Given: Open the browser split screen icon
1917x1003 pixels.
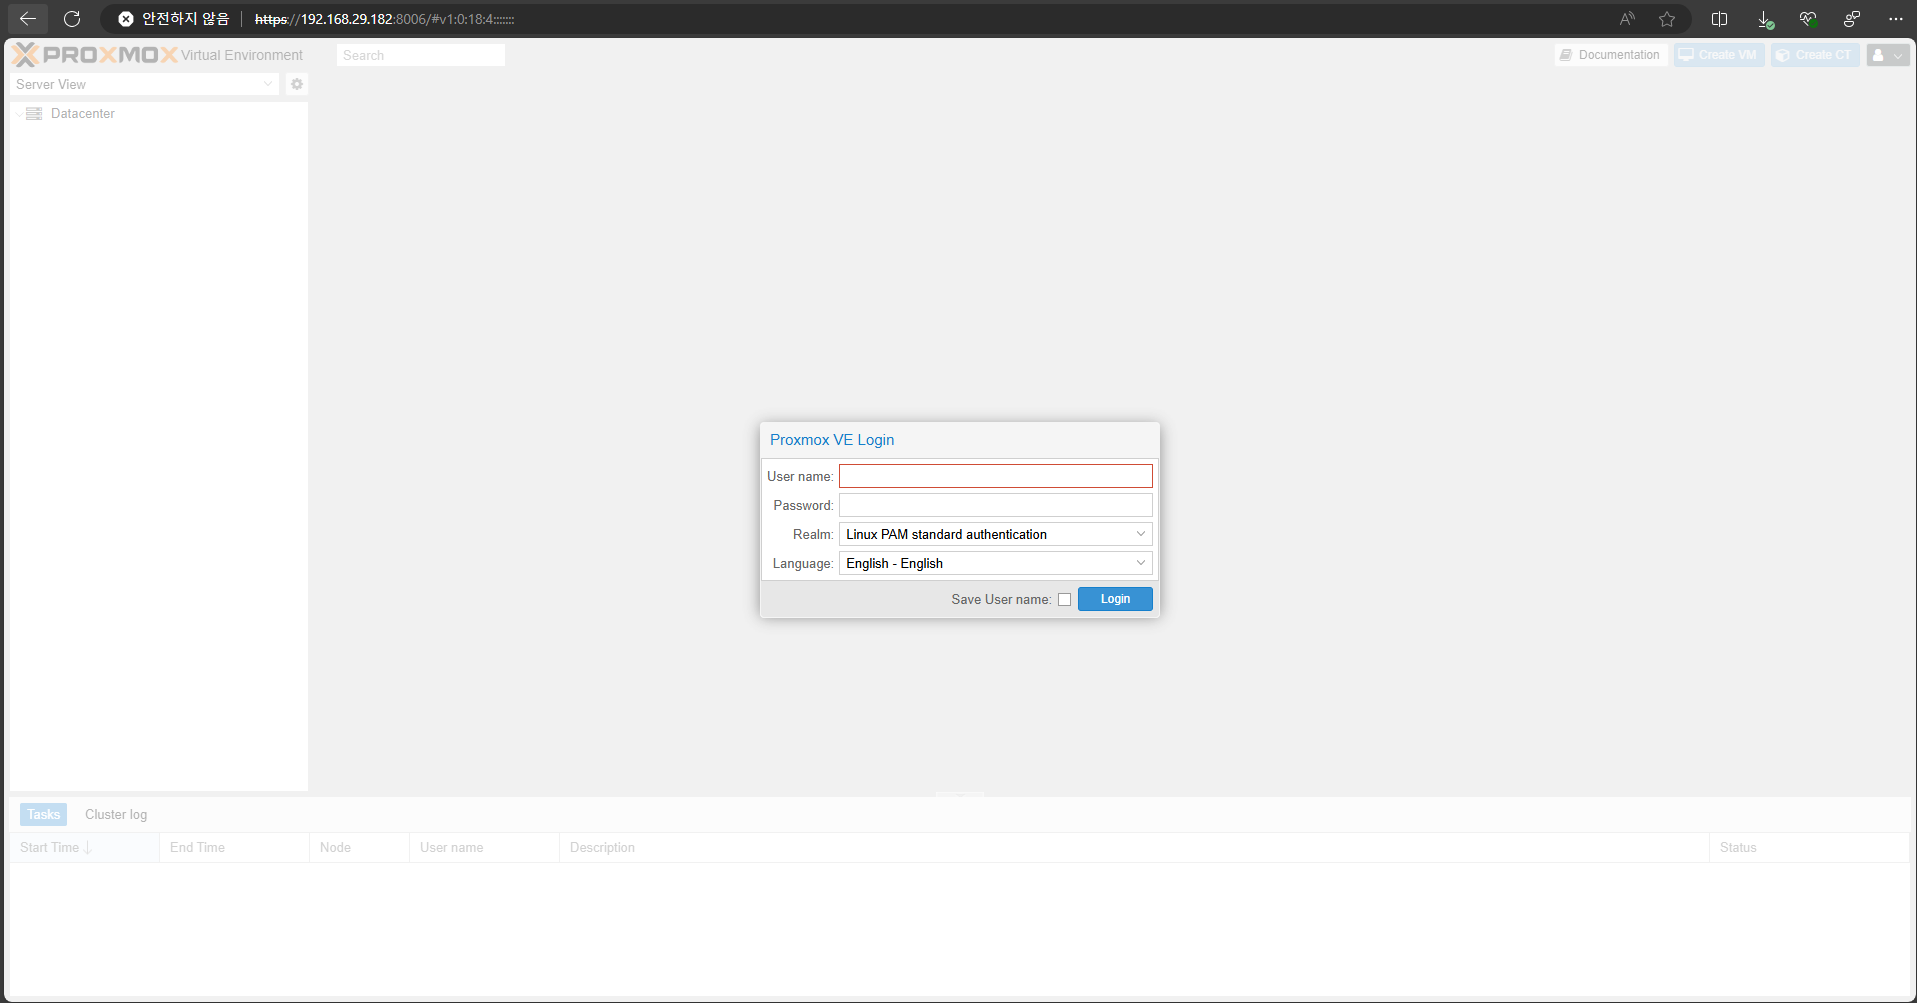Looking at the screenshot, I should 1720,19.
